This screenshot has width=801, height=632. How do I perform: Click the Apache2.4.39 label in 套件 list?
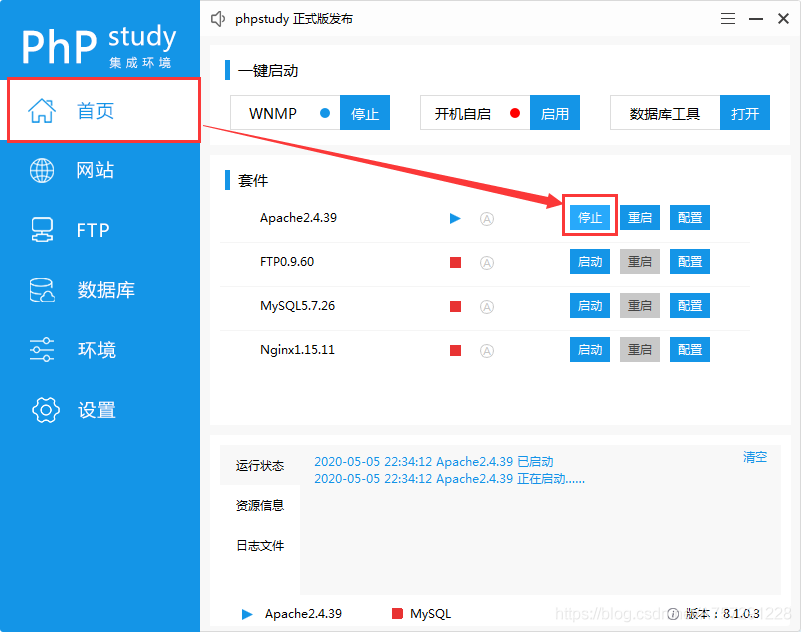coord(298,218)
